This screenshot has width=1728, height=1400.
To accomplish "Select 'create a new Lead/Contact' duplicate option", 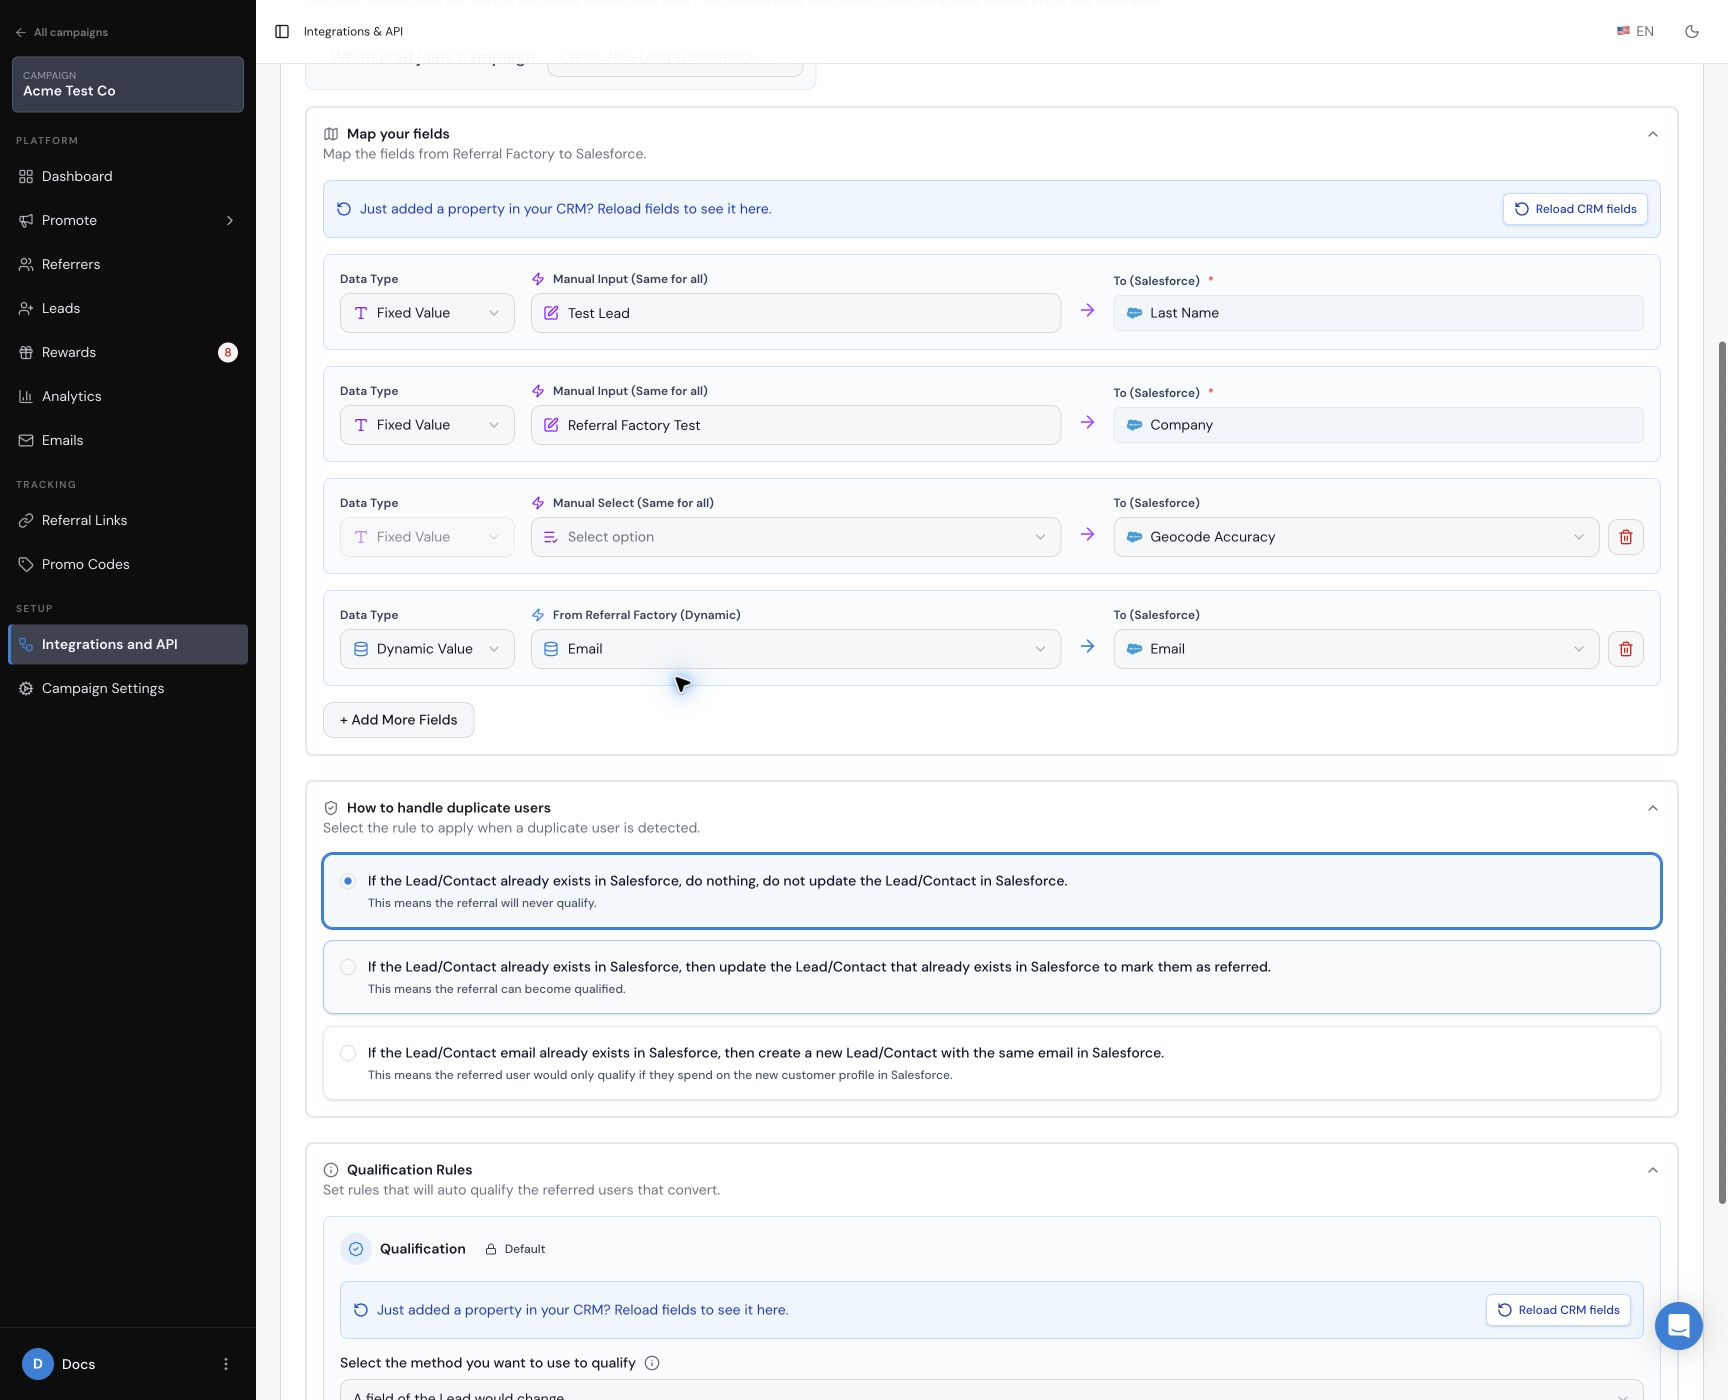I will pos(991,1063).
